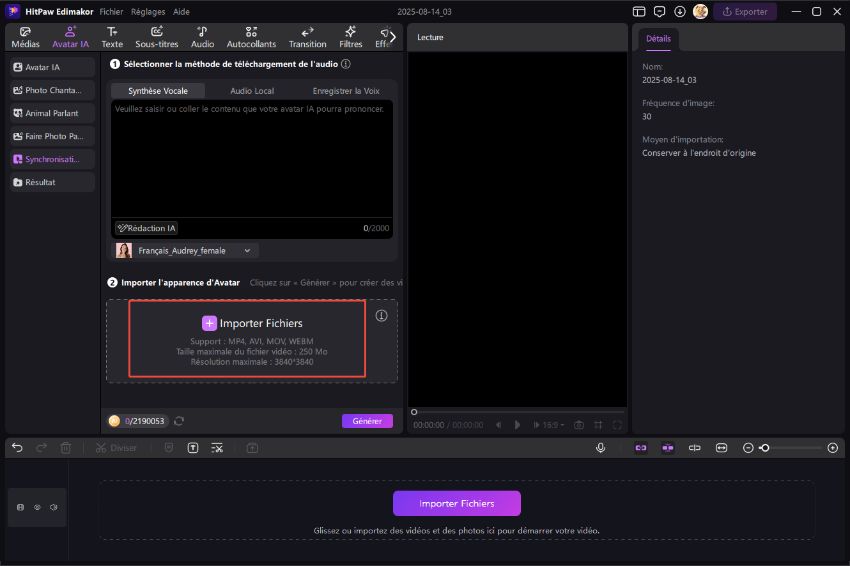Viewport: 850px width, 566px height.
Task: Click the add text icon in timeline toolbar
Action: coord(193,448)
